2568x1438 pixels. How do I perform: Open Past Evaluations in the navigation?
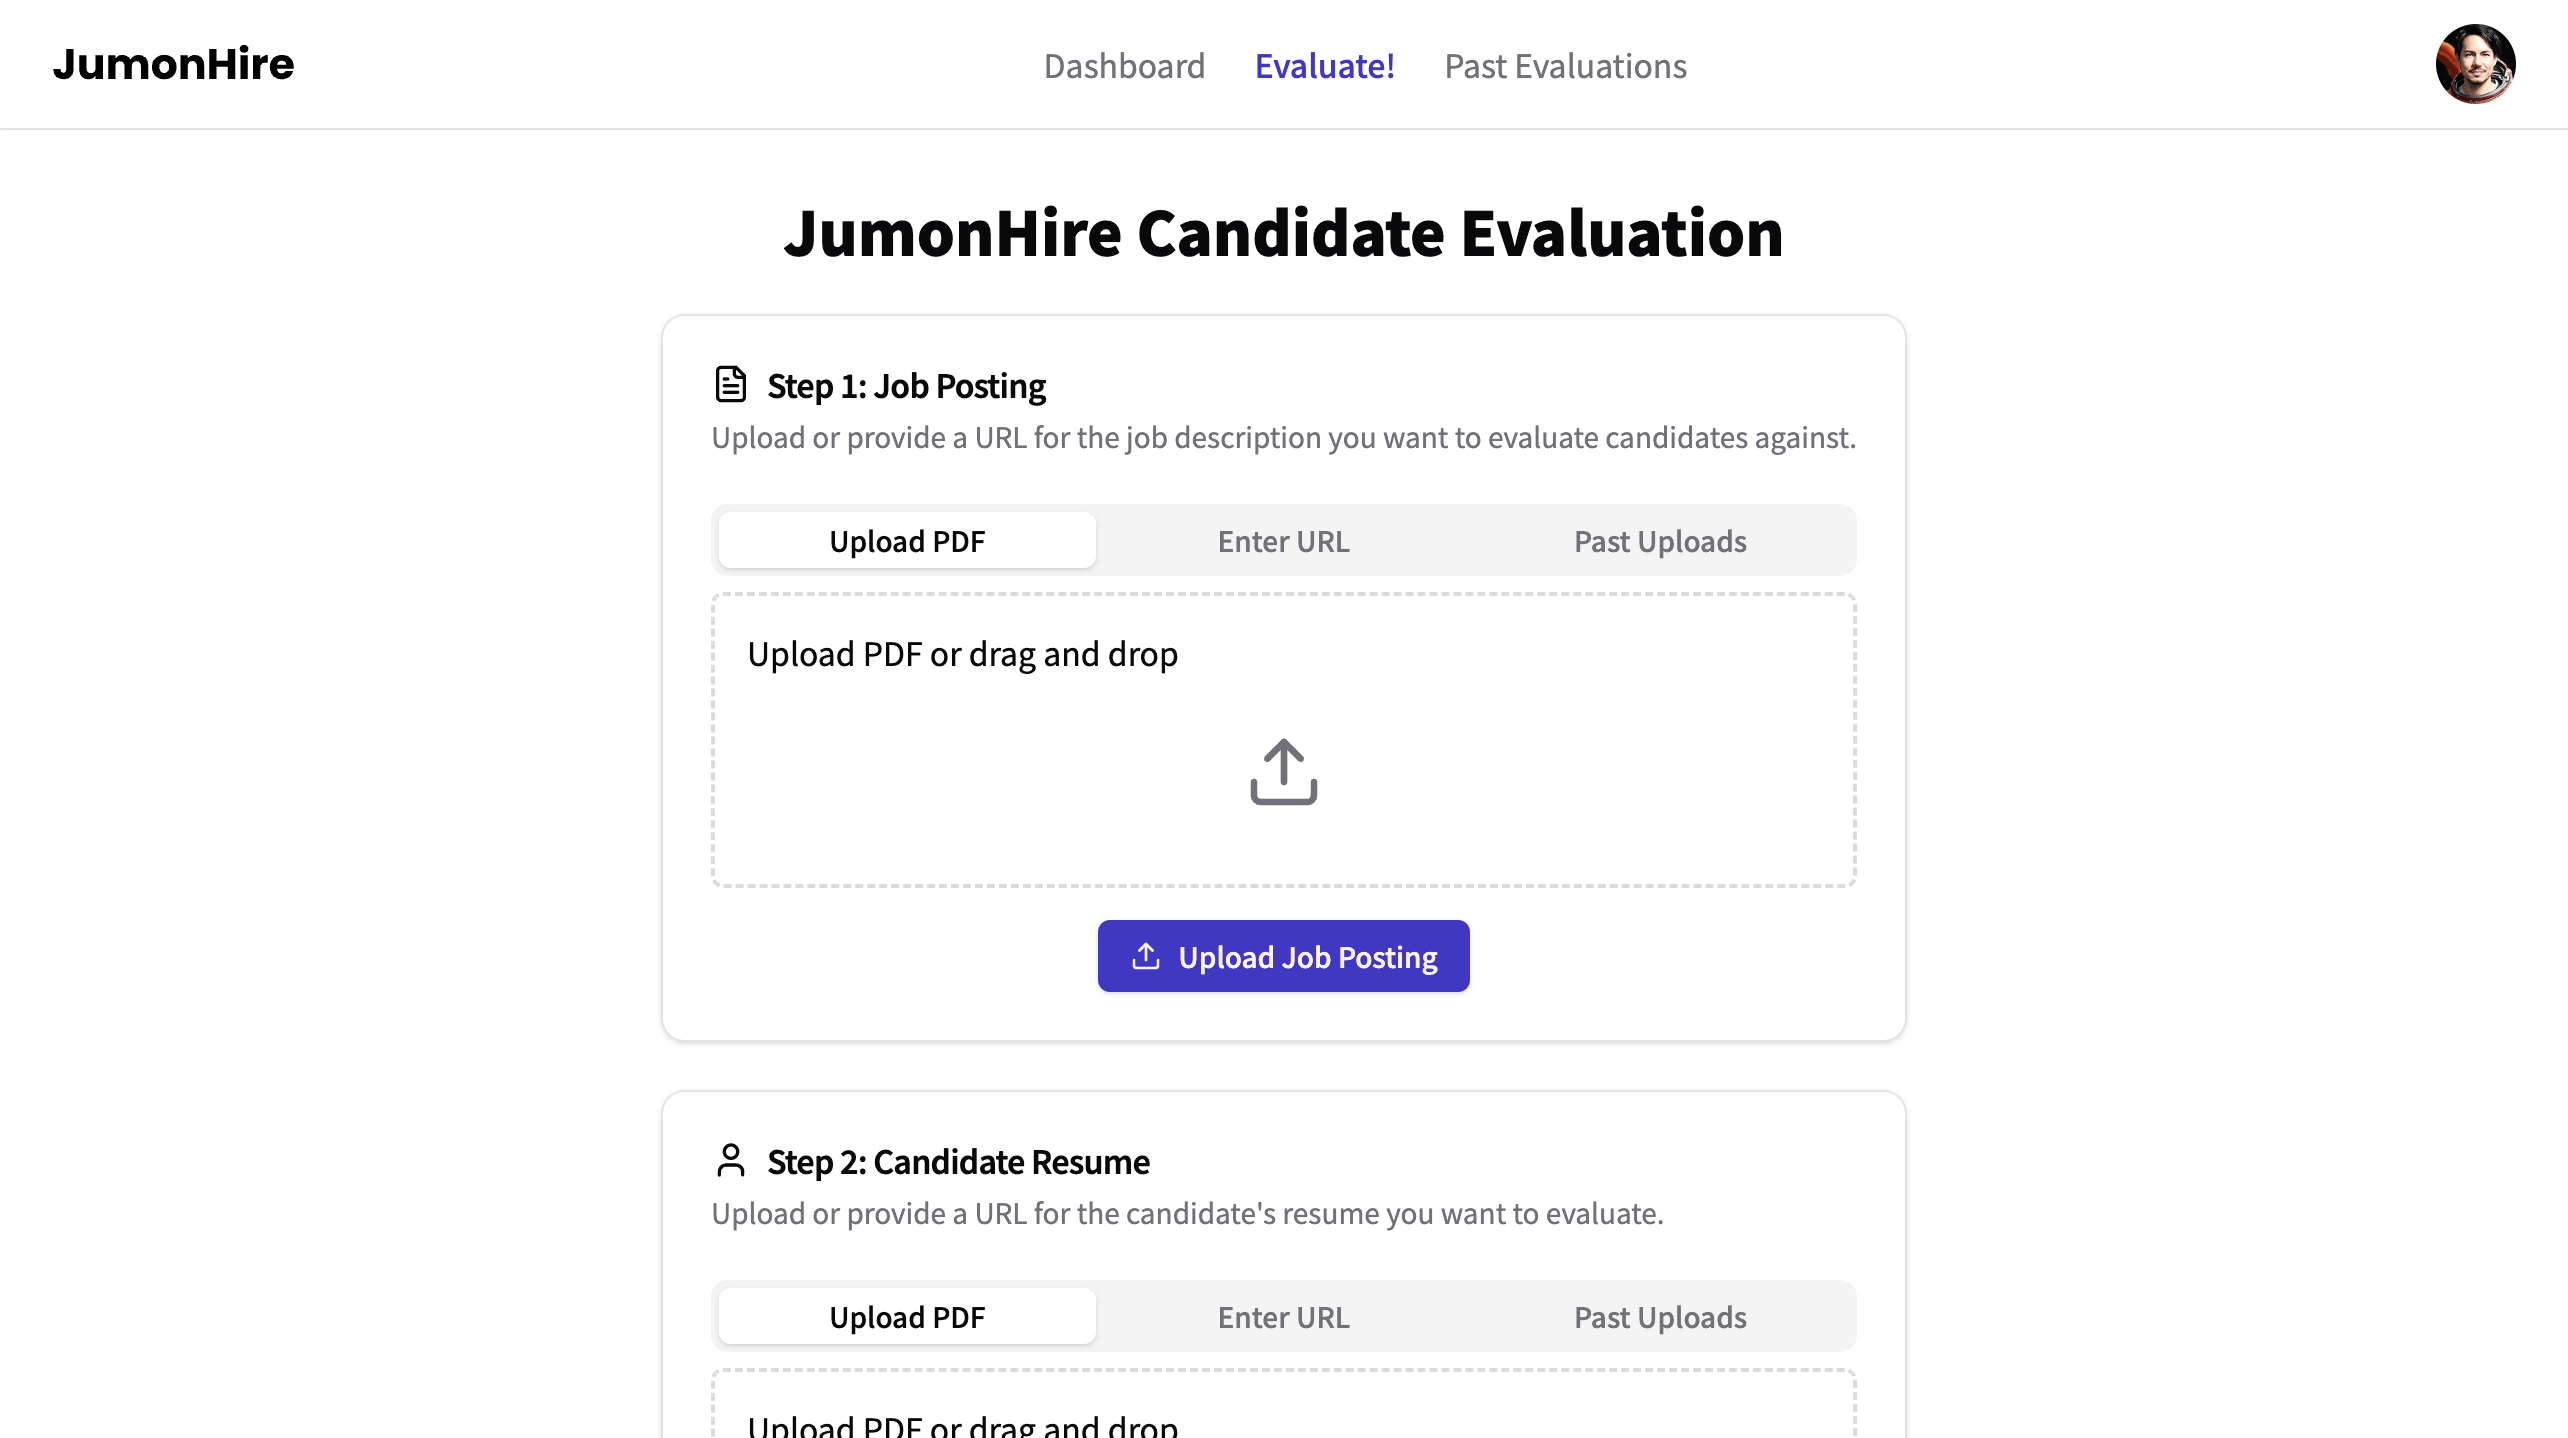click(x=1565, y=66)
